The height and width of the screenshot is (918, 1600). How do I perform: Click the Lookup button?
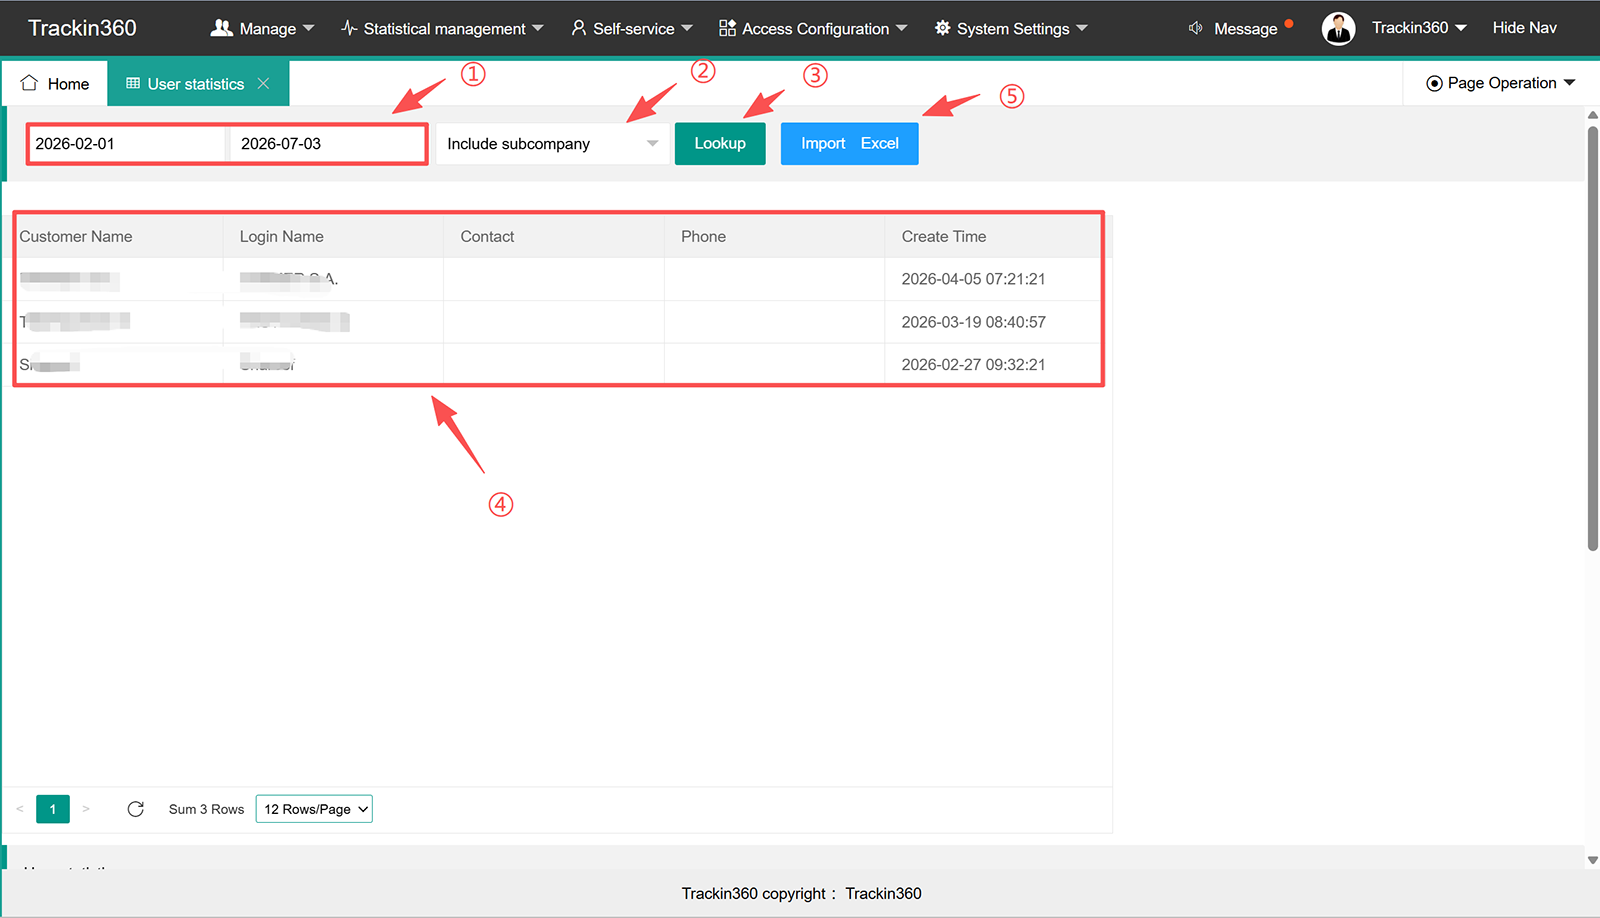coord(720,144)
